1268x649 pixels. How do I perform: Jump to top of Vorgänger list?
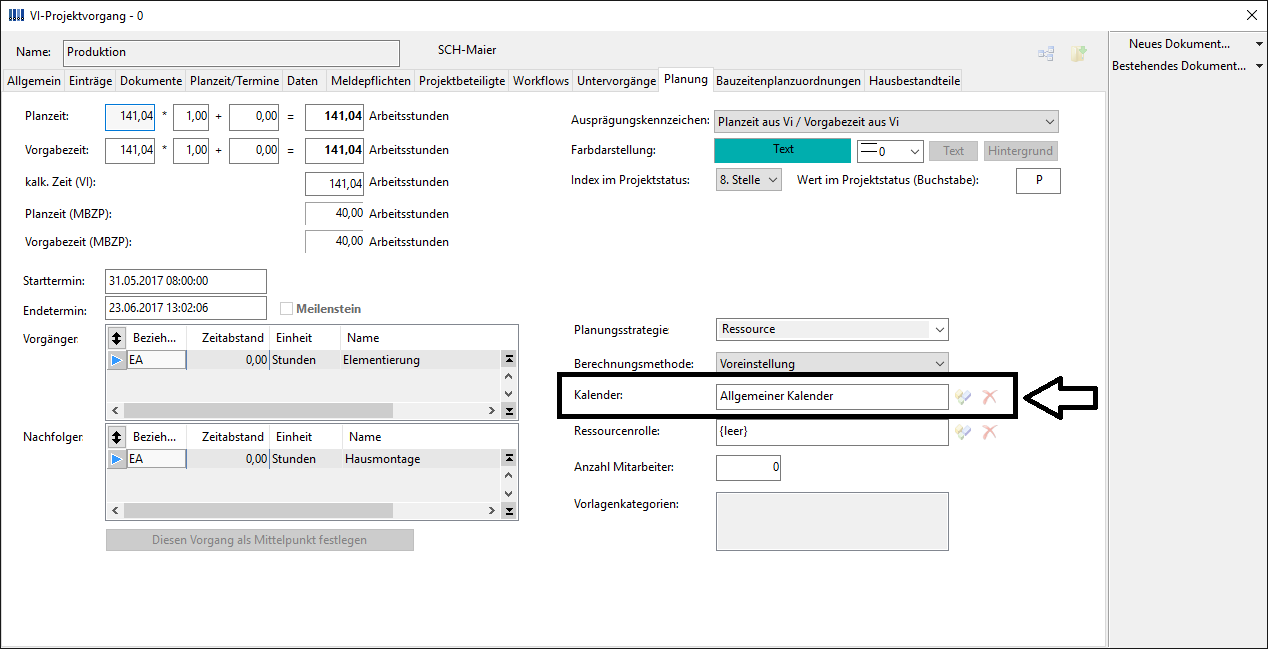[508, 359]
